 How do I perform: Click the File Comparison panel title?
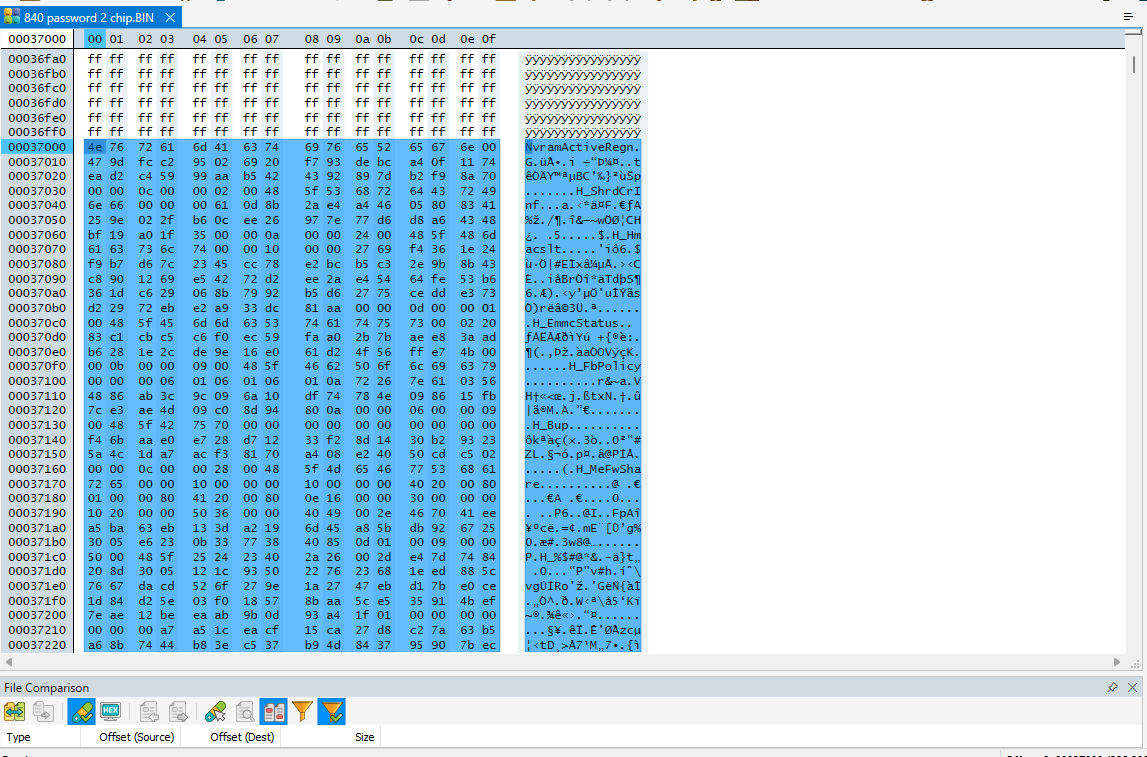[47, 688]
